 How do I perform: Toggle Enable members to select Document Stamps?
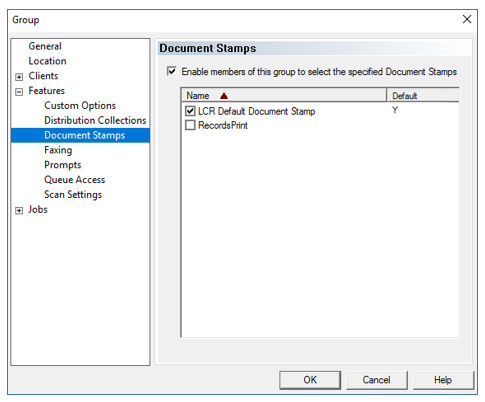point(172,71)
